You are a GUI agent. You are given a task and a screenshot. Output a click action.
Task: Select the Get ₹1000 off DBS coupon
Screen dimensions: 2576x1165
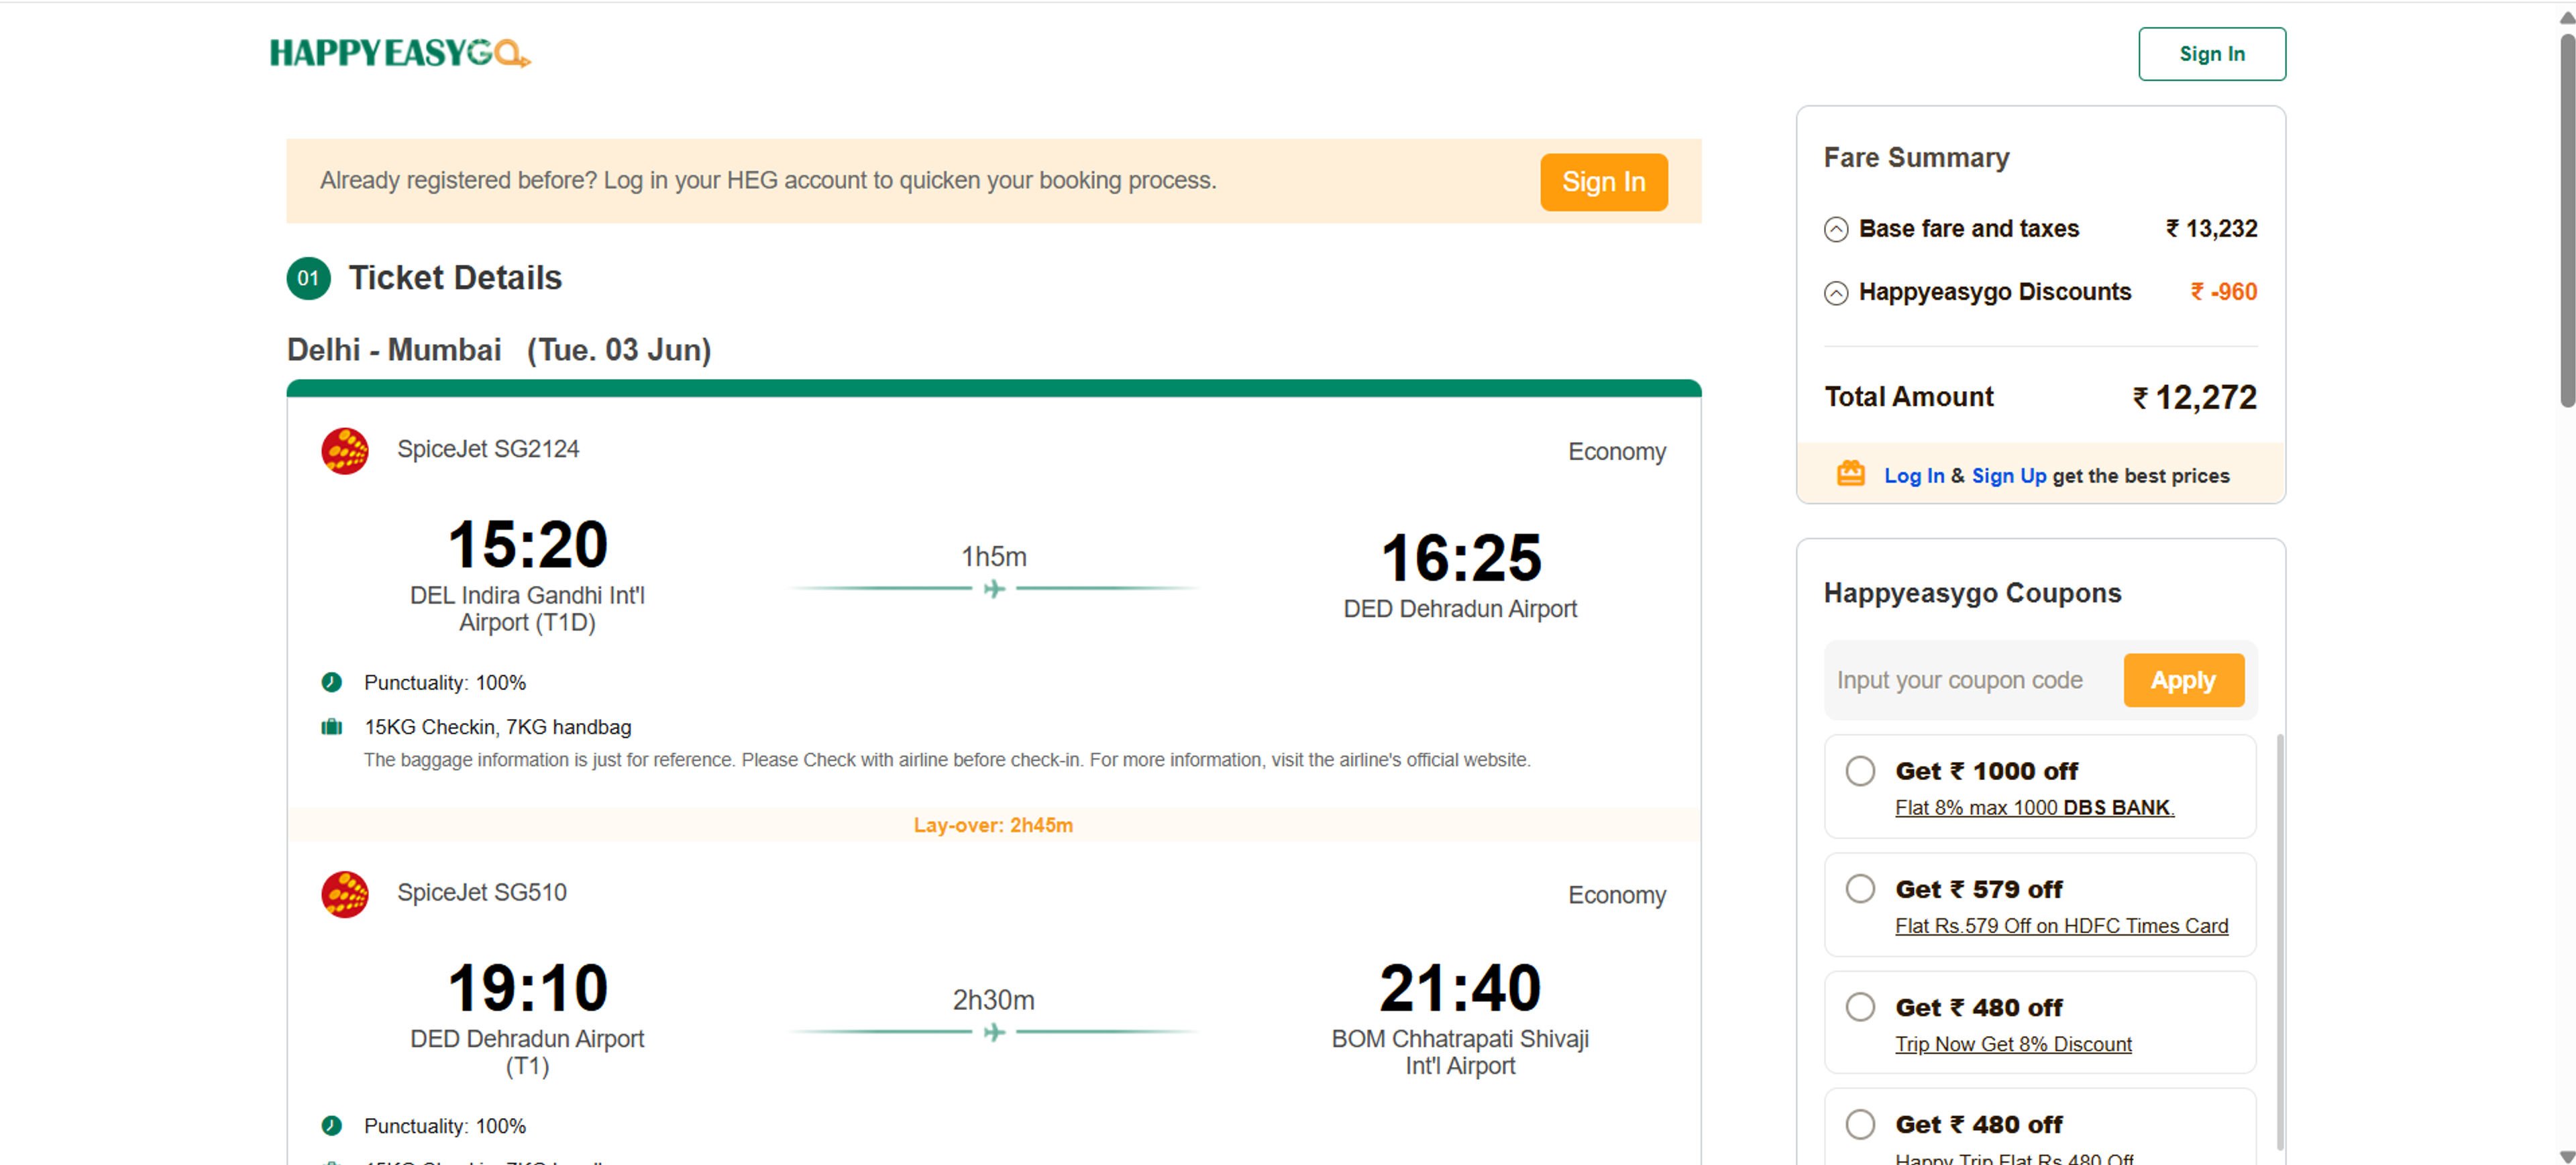1860,771
